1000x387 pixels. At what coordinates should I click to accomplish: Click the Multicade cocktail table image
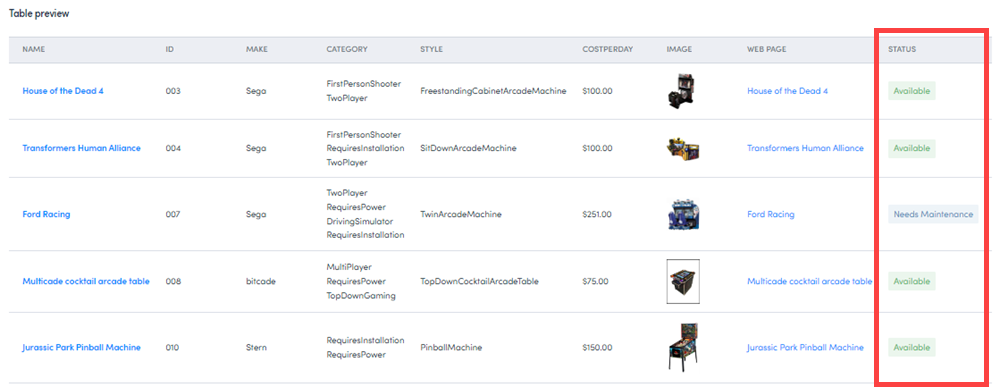[683, 281]
